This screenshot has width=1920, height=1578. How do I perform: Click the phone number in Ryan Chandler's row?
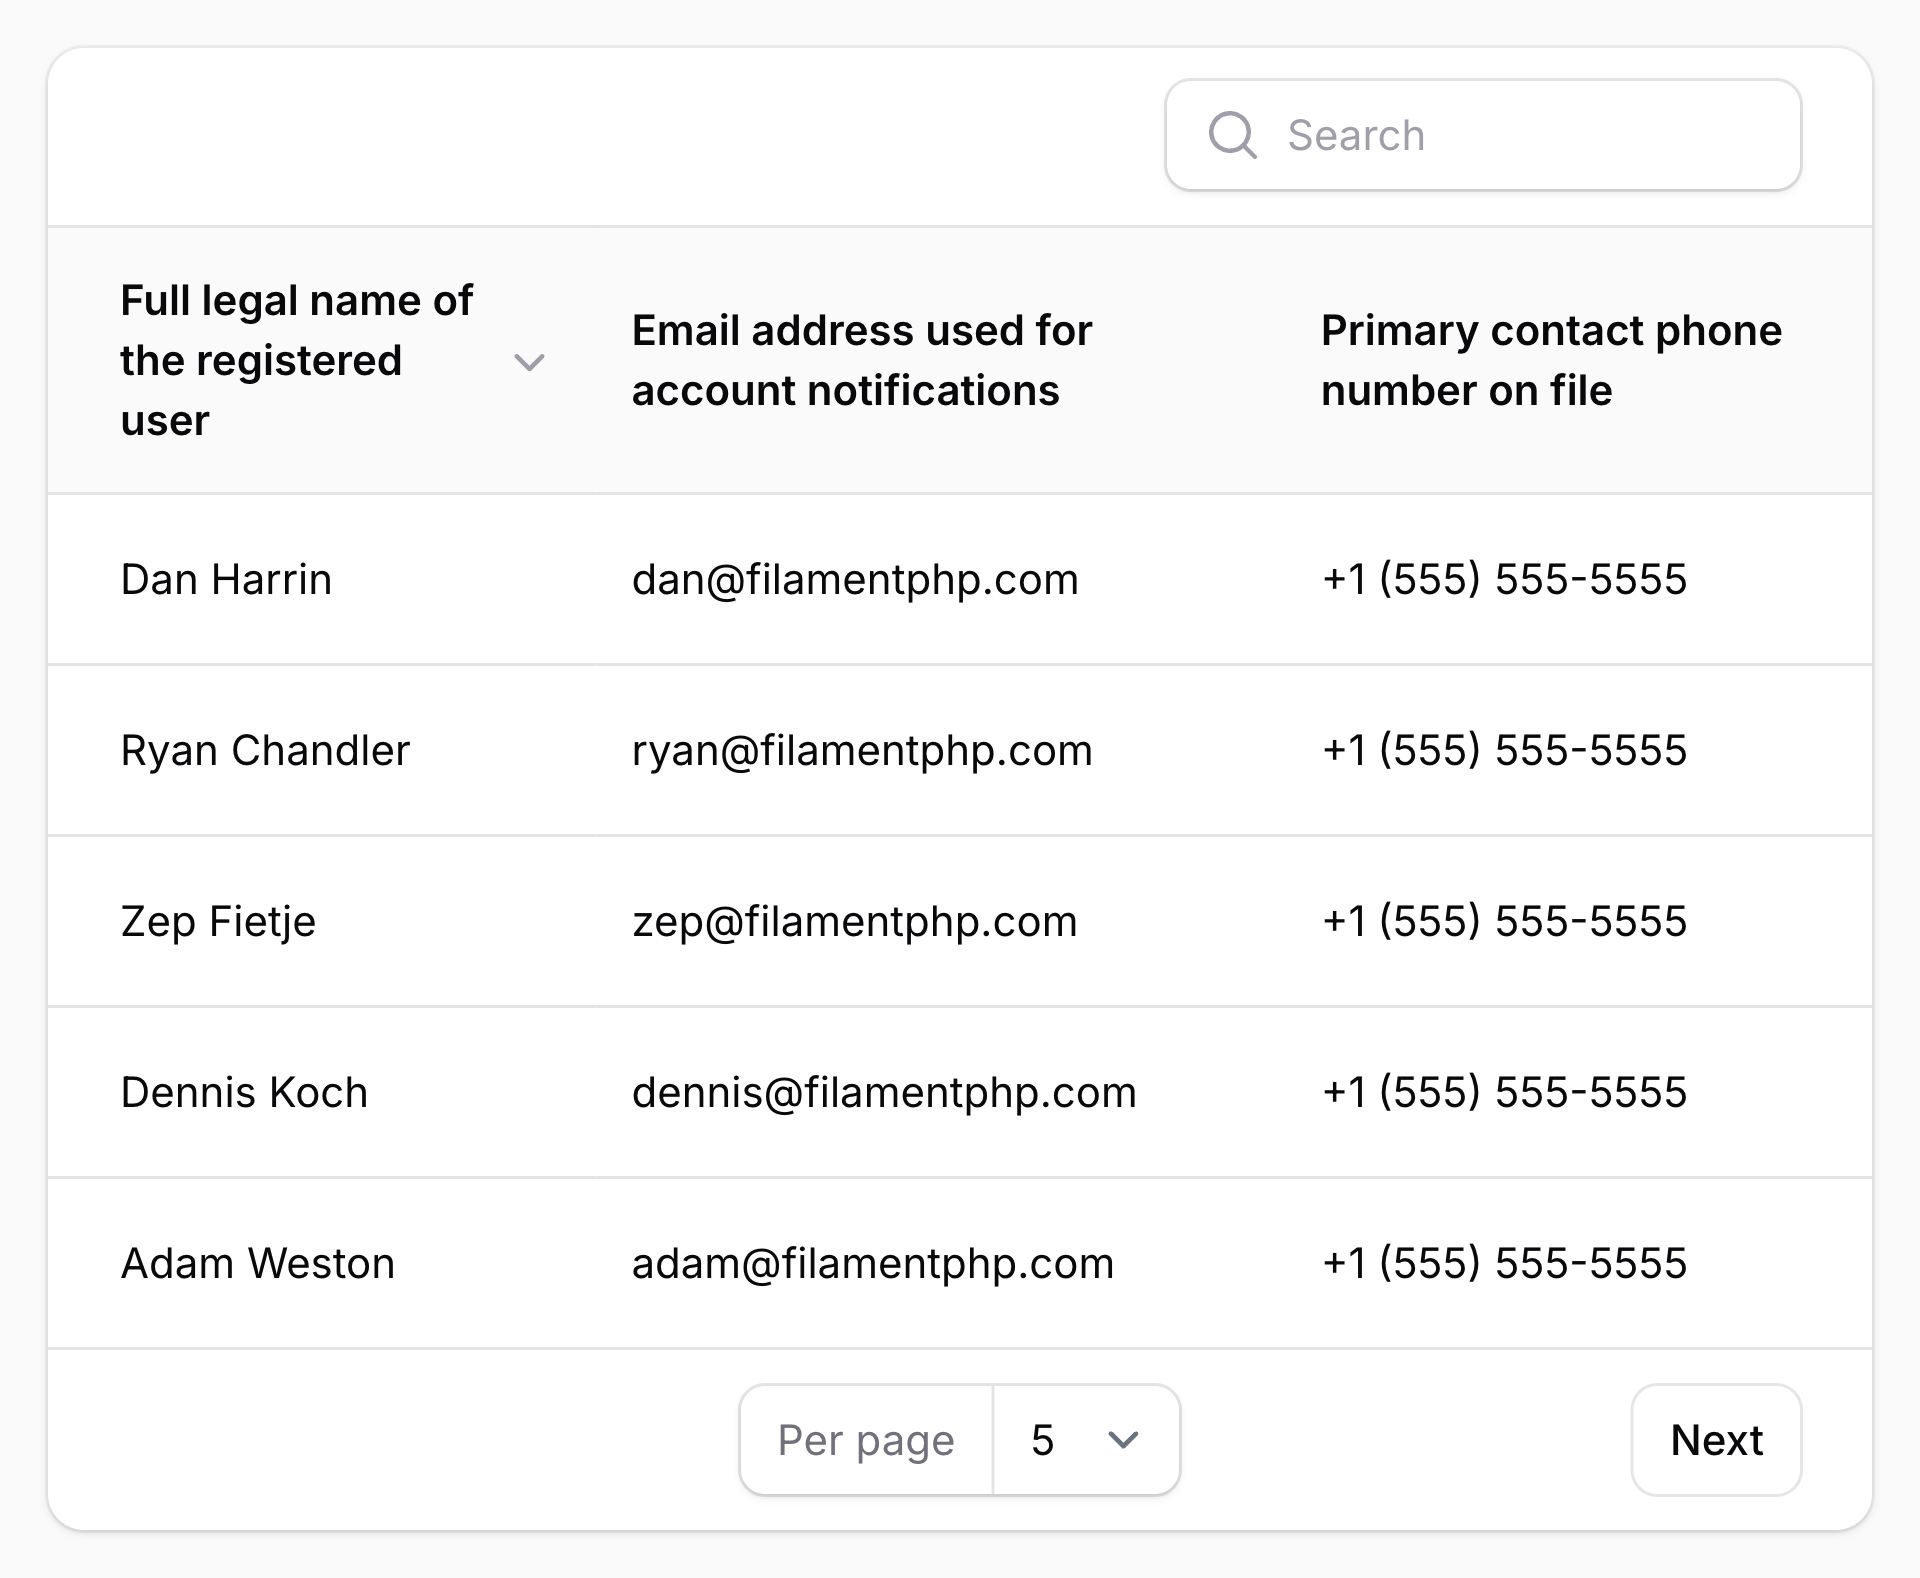click(1504, 750)
